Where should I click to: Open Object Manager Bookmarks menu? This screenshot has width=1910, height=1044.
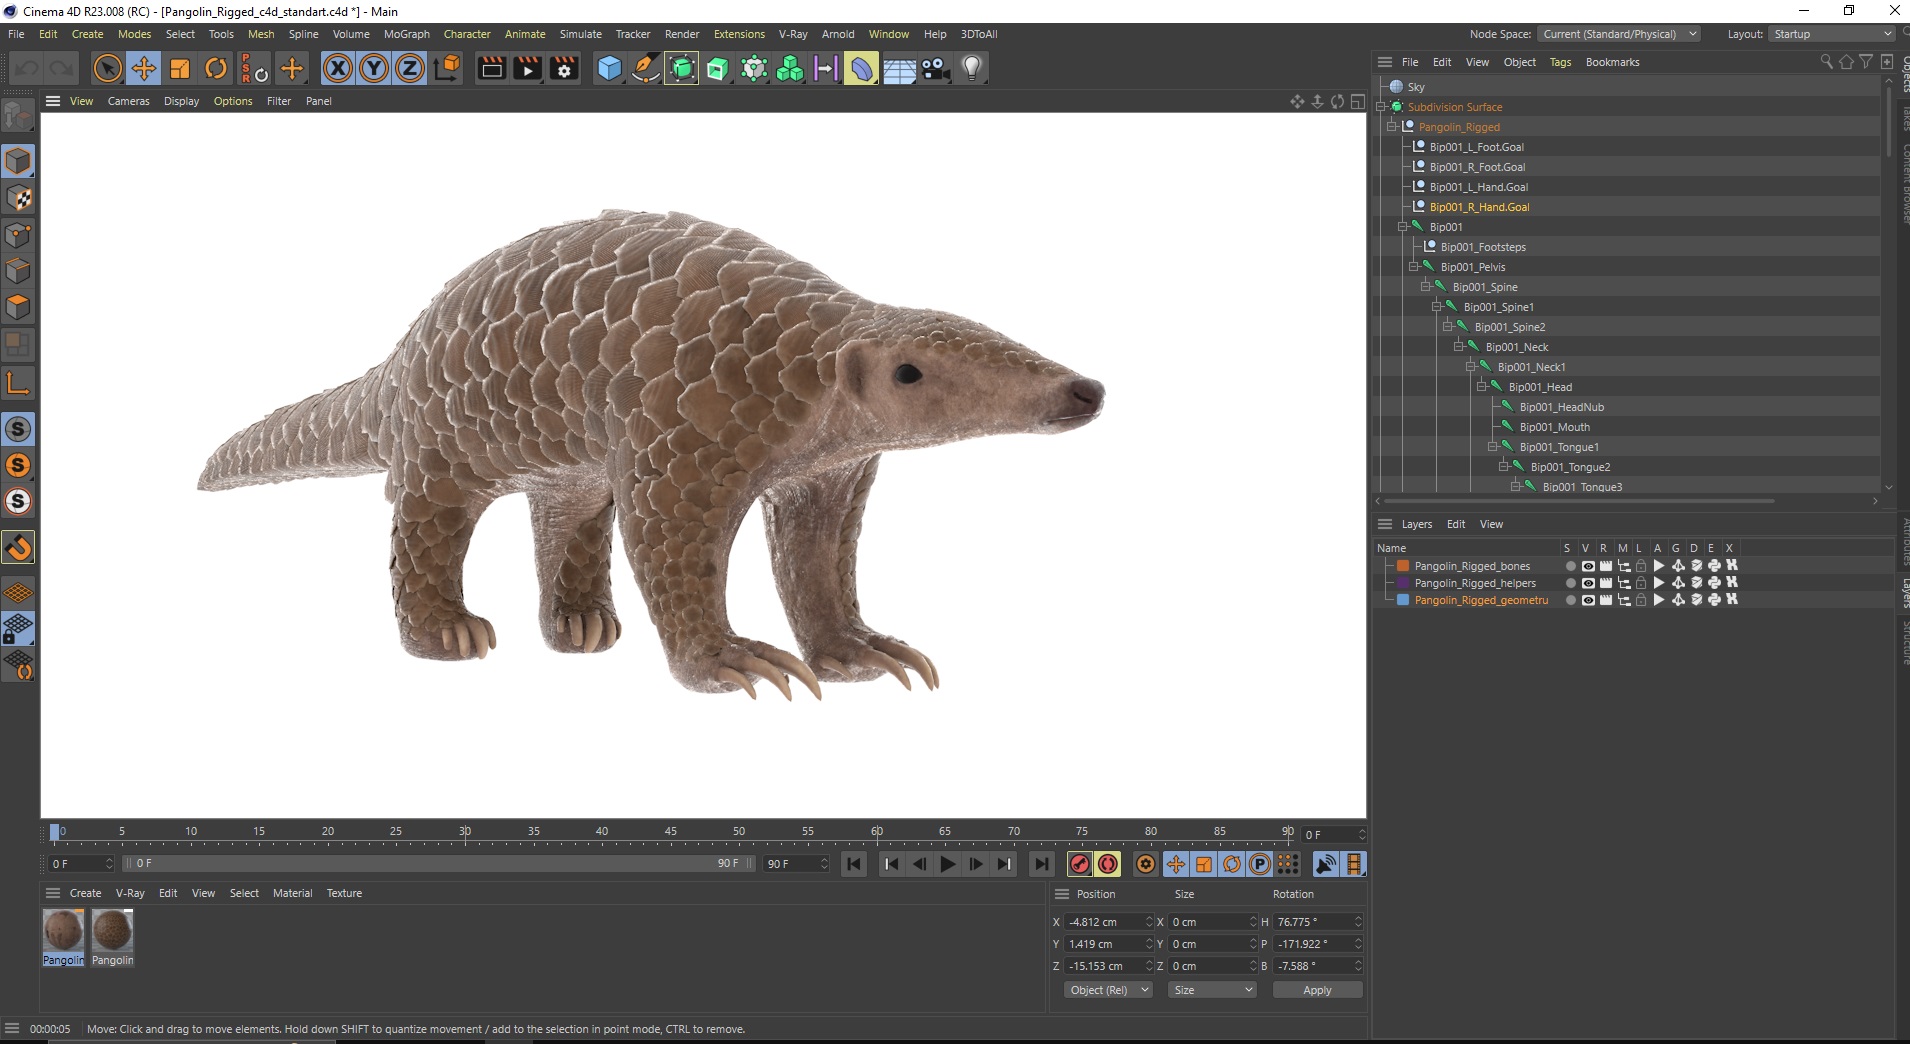(1612, 62)
